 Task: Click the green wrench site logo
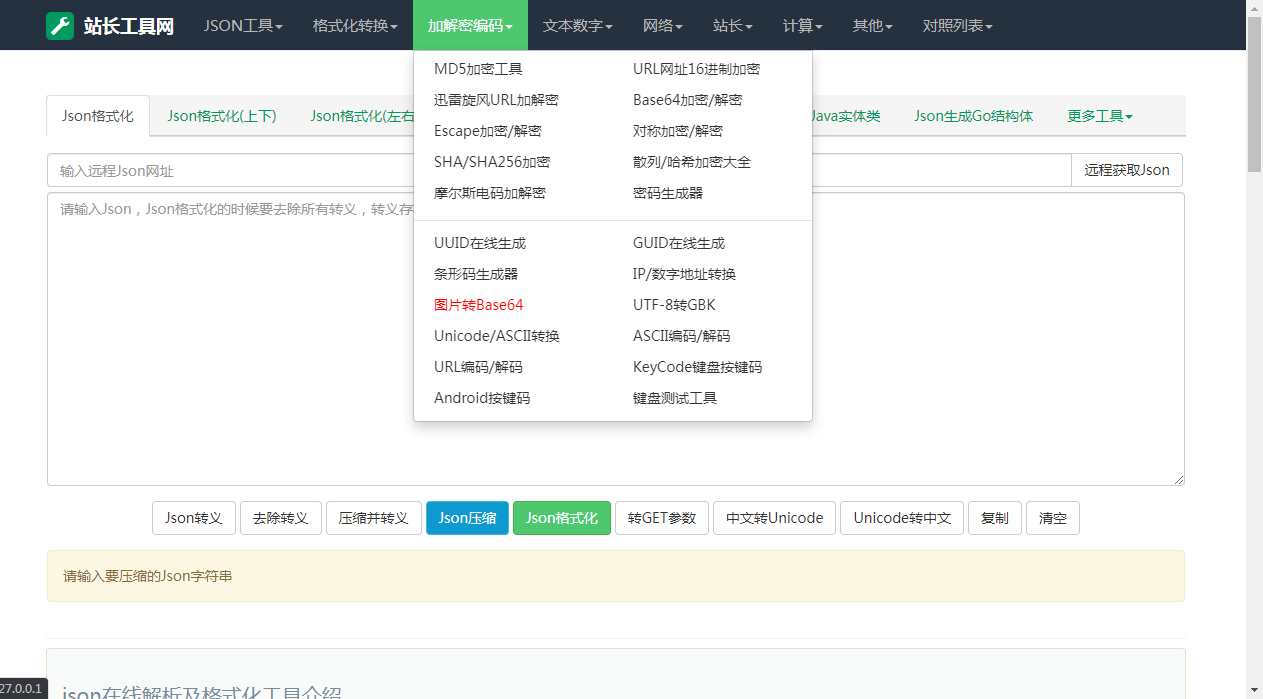pyautogui.click(x=60, y=25)
